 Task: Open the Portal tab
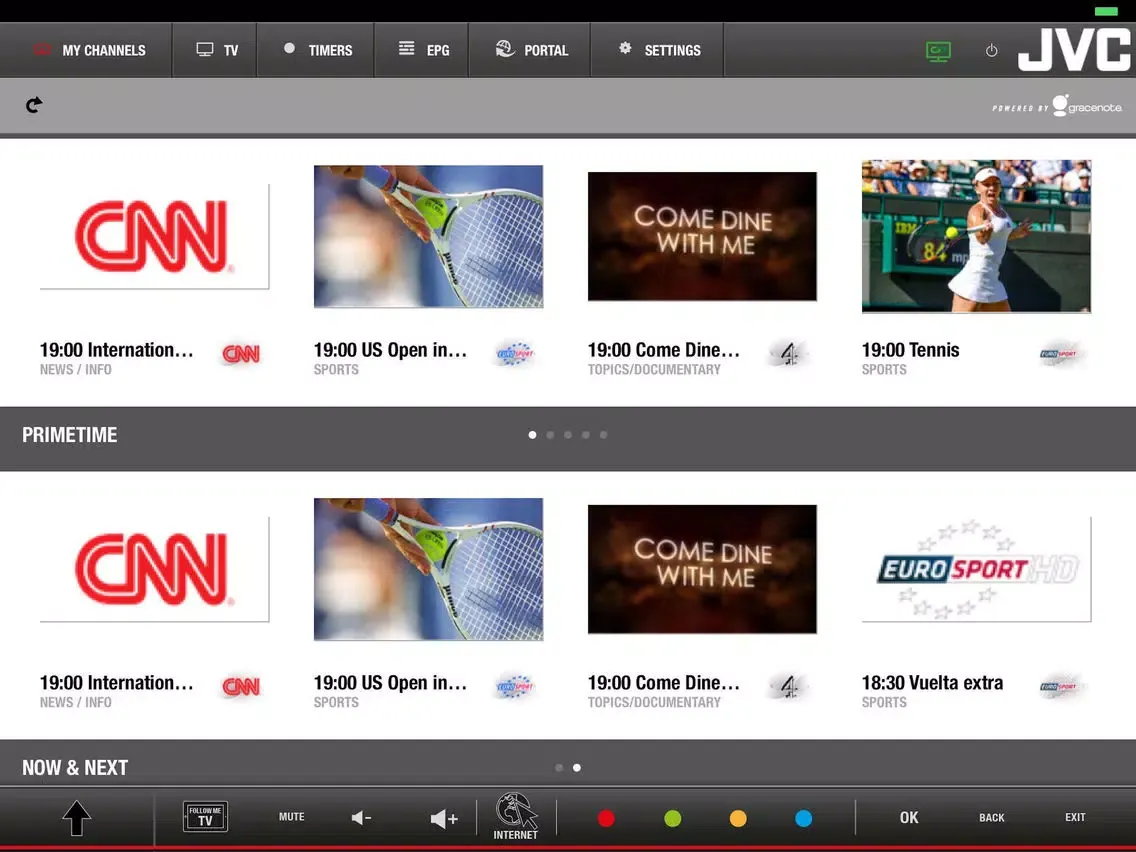[x=530, y=50]
